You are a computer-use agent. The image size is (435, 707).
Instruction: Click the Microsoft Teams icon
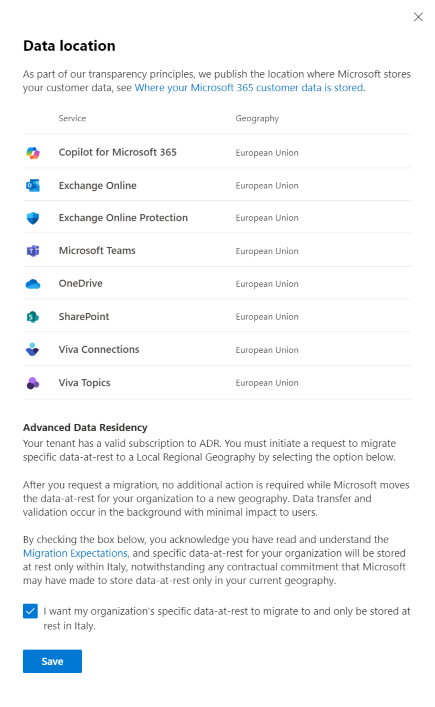tap(32, 251)
